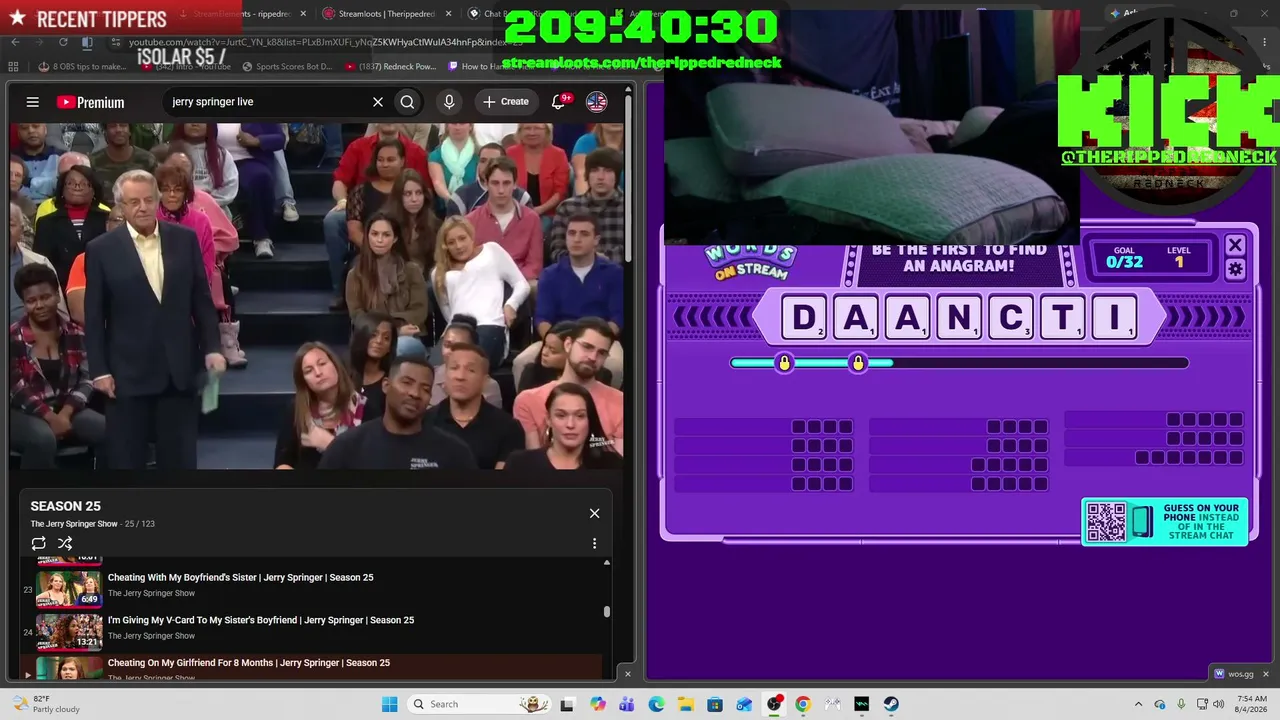Screen dimensions: 1280x720
Task: Open '8 OBS tips to make...' bookmark
Action: click(x=82, y=67)
